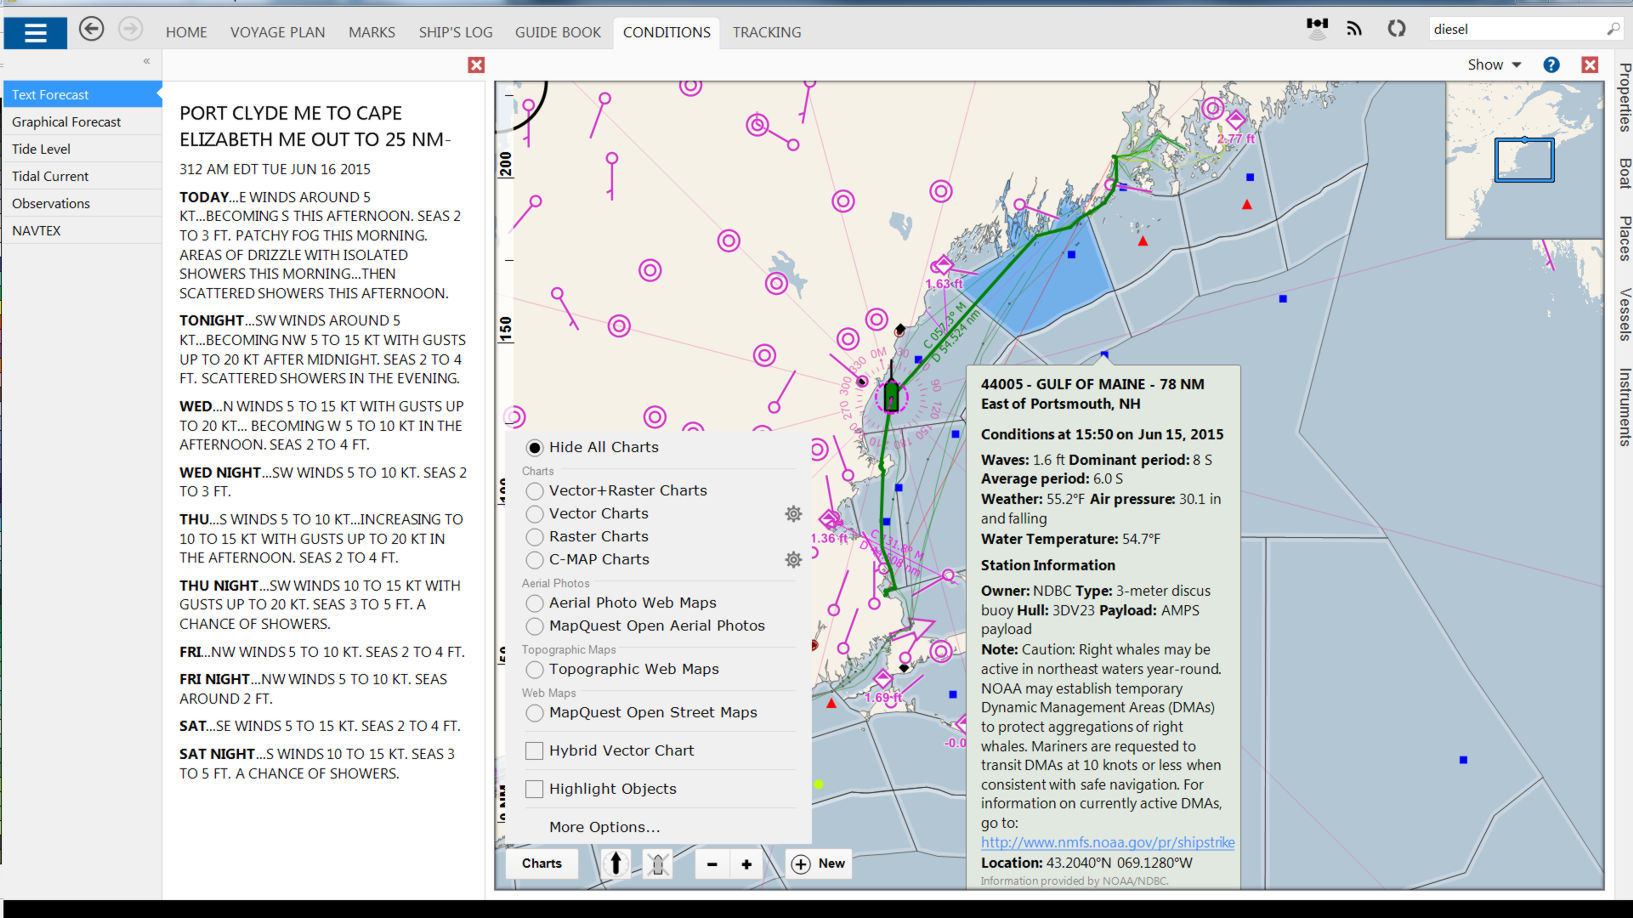Screen dimensions: 1633x918
Task: Click the sync refresh icon
Action: tap(1397, 29)
